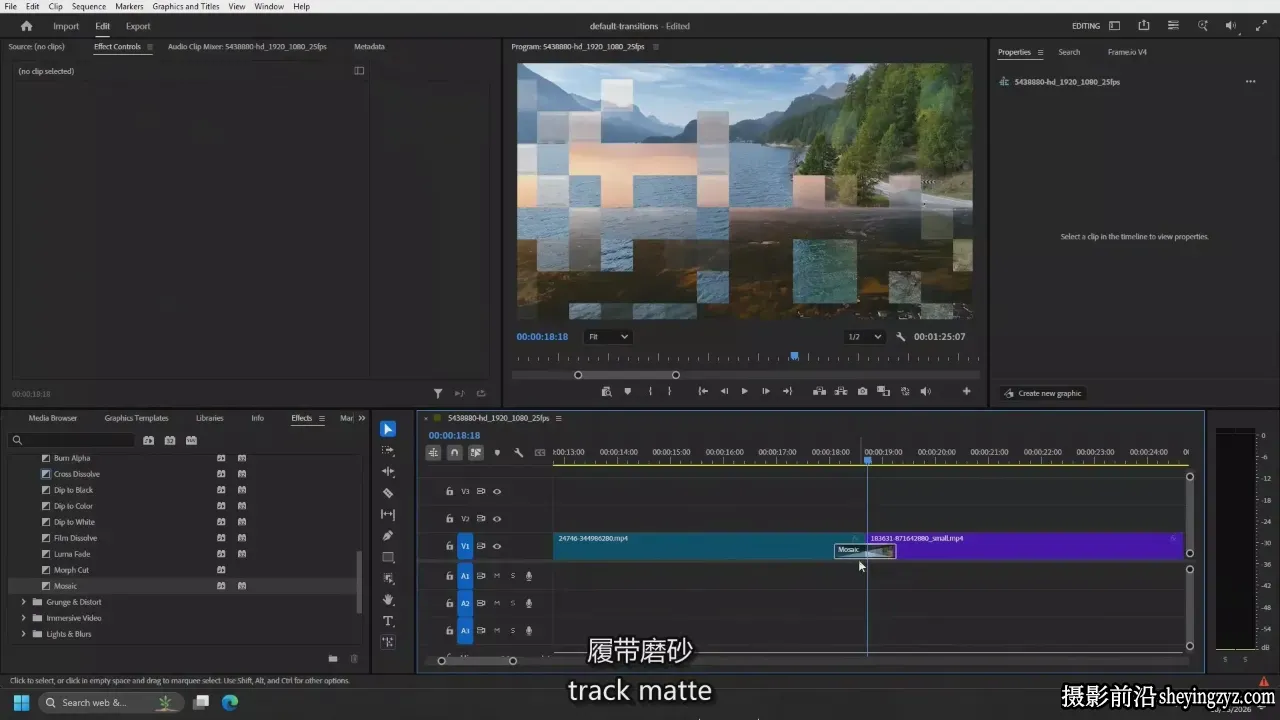This screenshot has height=720, width=1280.
Task: Open timeline wrench display settings
Action: [518, 453]
